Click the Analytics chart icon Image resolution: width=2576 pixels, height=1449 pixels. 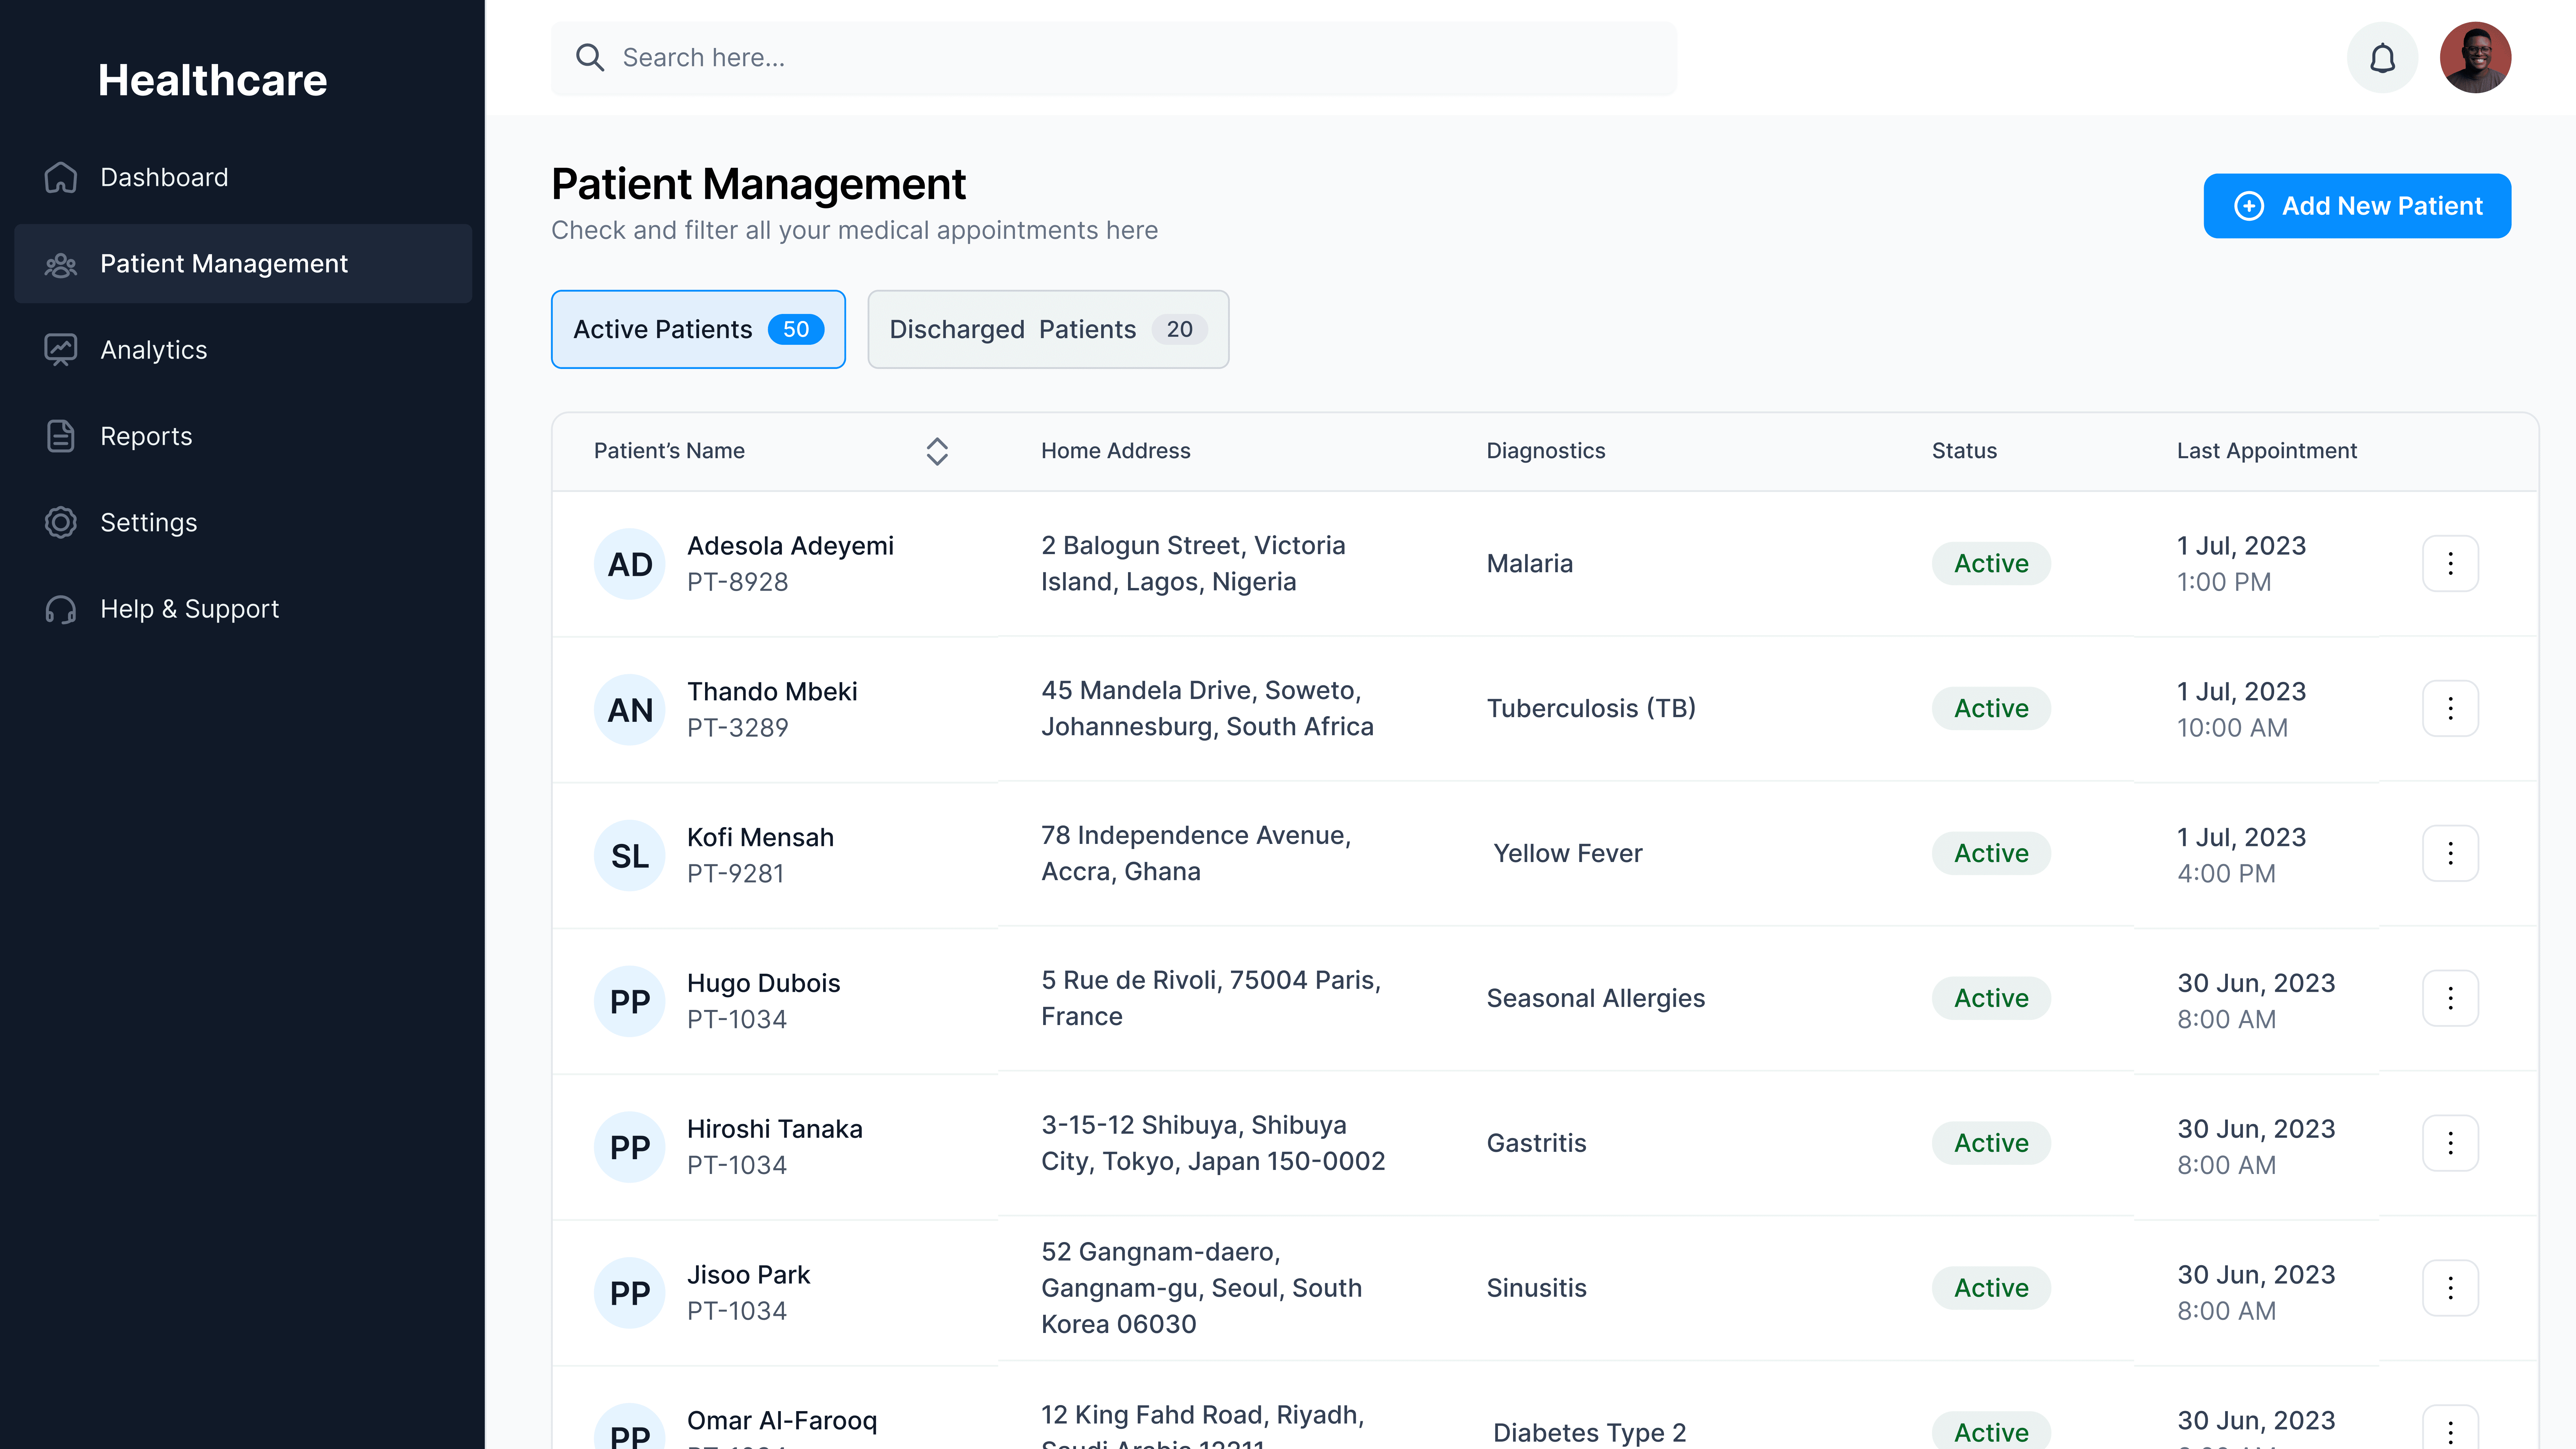61,350
